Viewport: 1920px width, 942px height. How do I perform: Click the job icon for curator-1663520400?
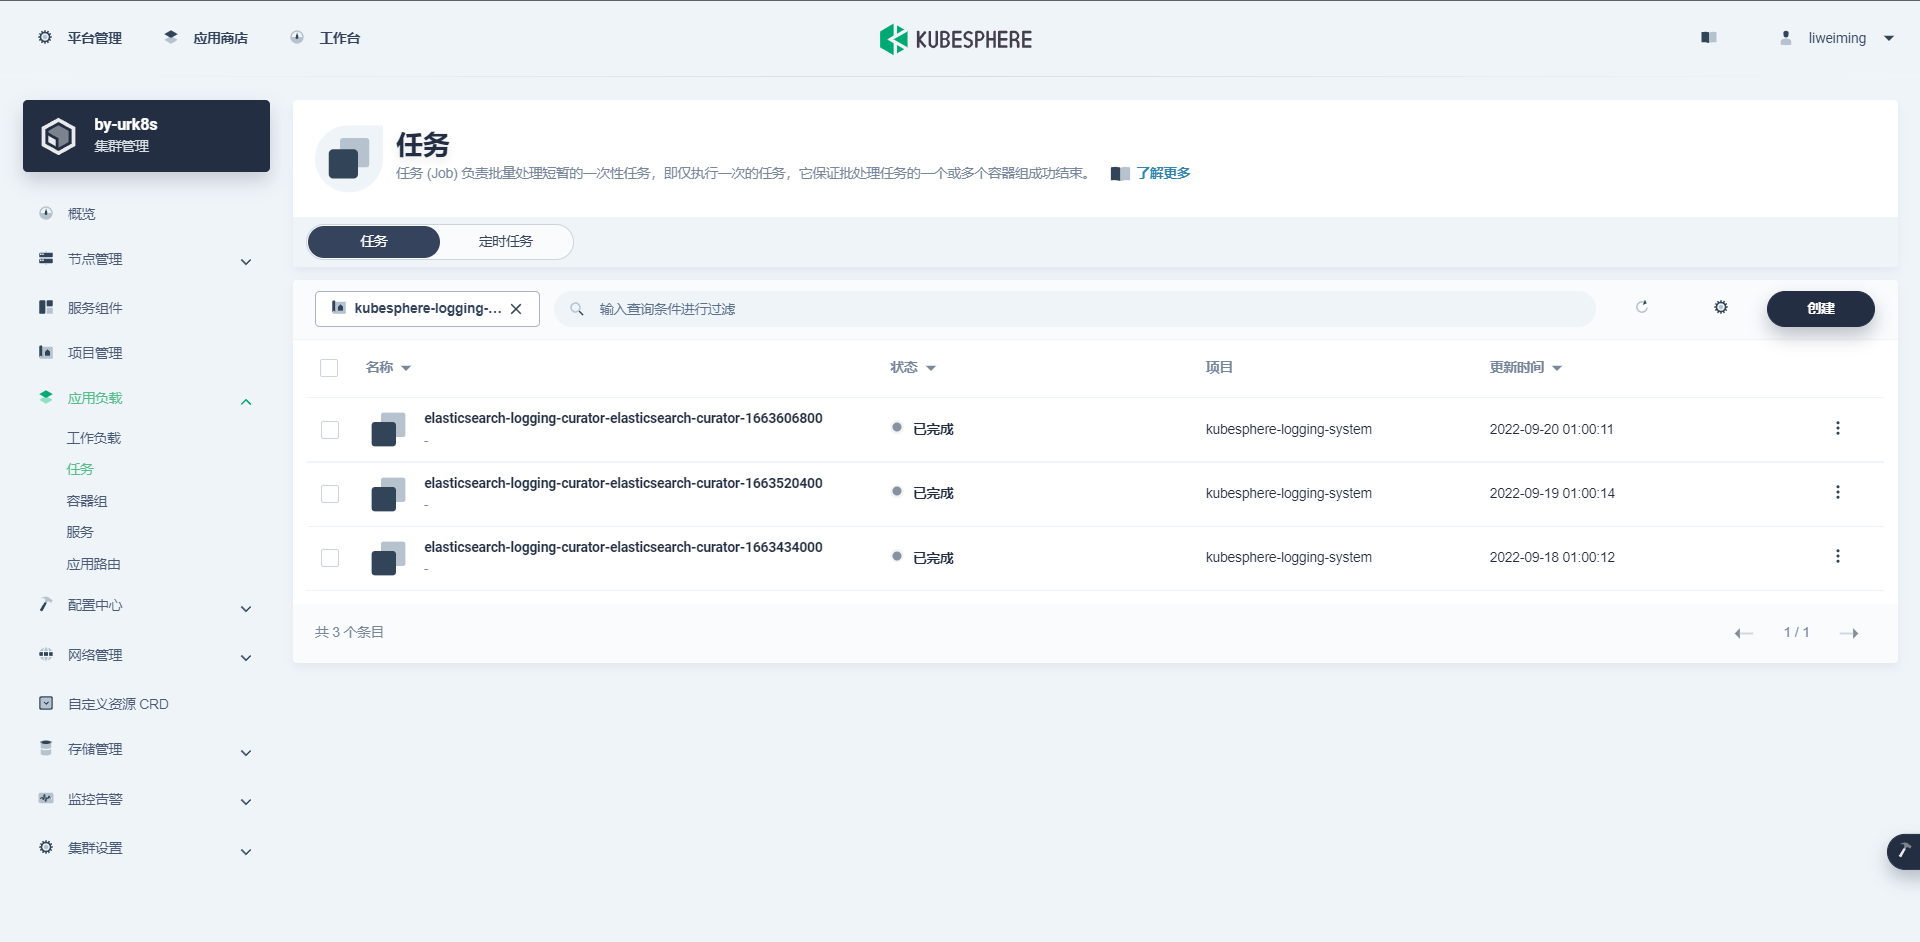tap(388, 494)
